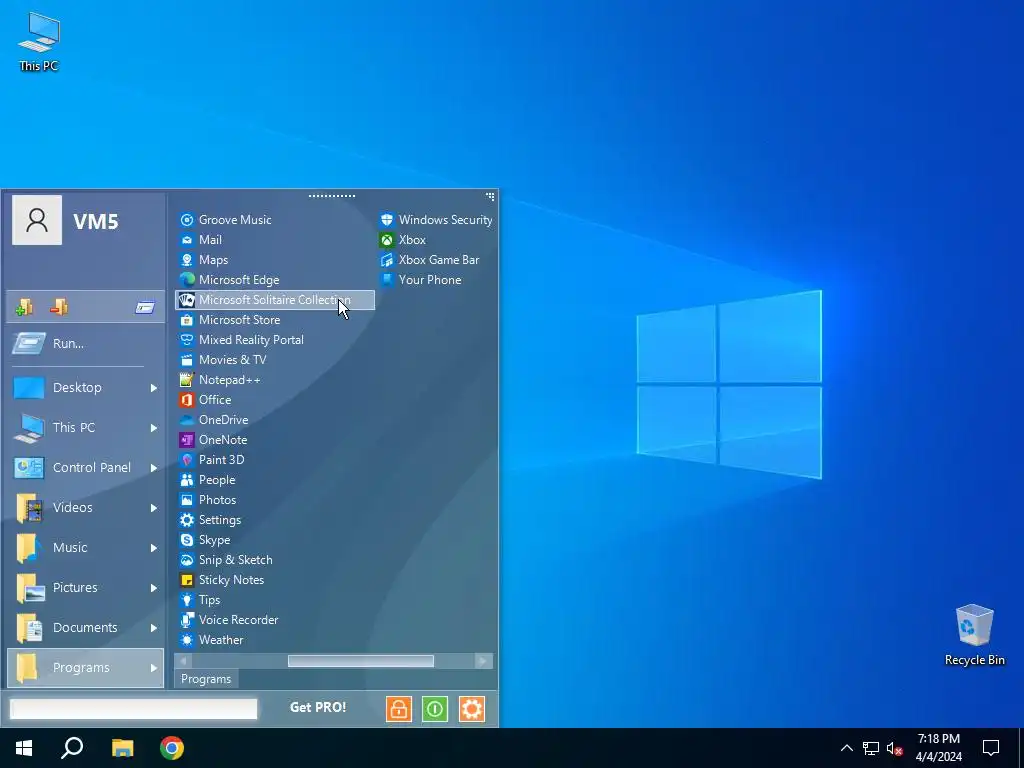Launch Skype

(204, 540)
